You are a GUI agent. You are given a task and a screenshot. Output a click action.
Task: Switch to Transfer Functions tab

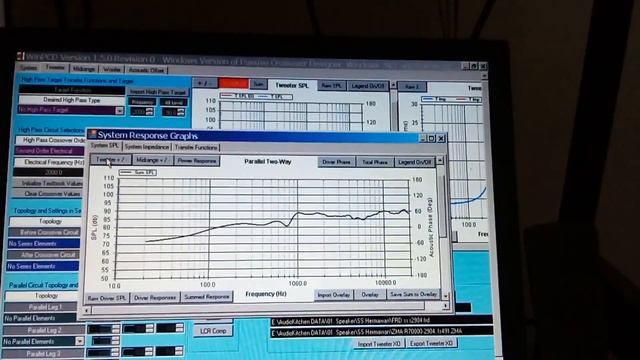(x=196, y=147)
